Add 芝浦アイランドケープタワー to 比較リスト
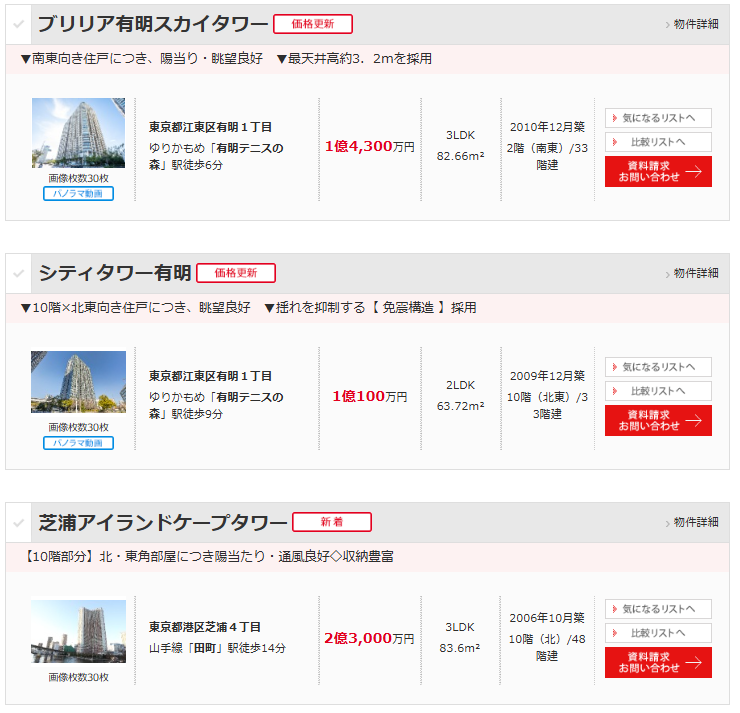This screenshot has height=713, width=740. click(658, 633)
